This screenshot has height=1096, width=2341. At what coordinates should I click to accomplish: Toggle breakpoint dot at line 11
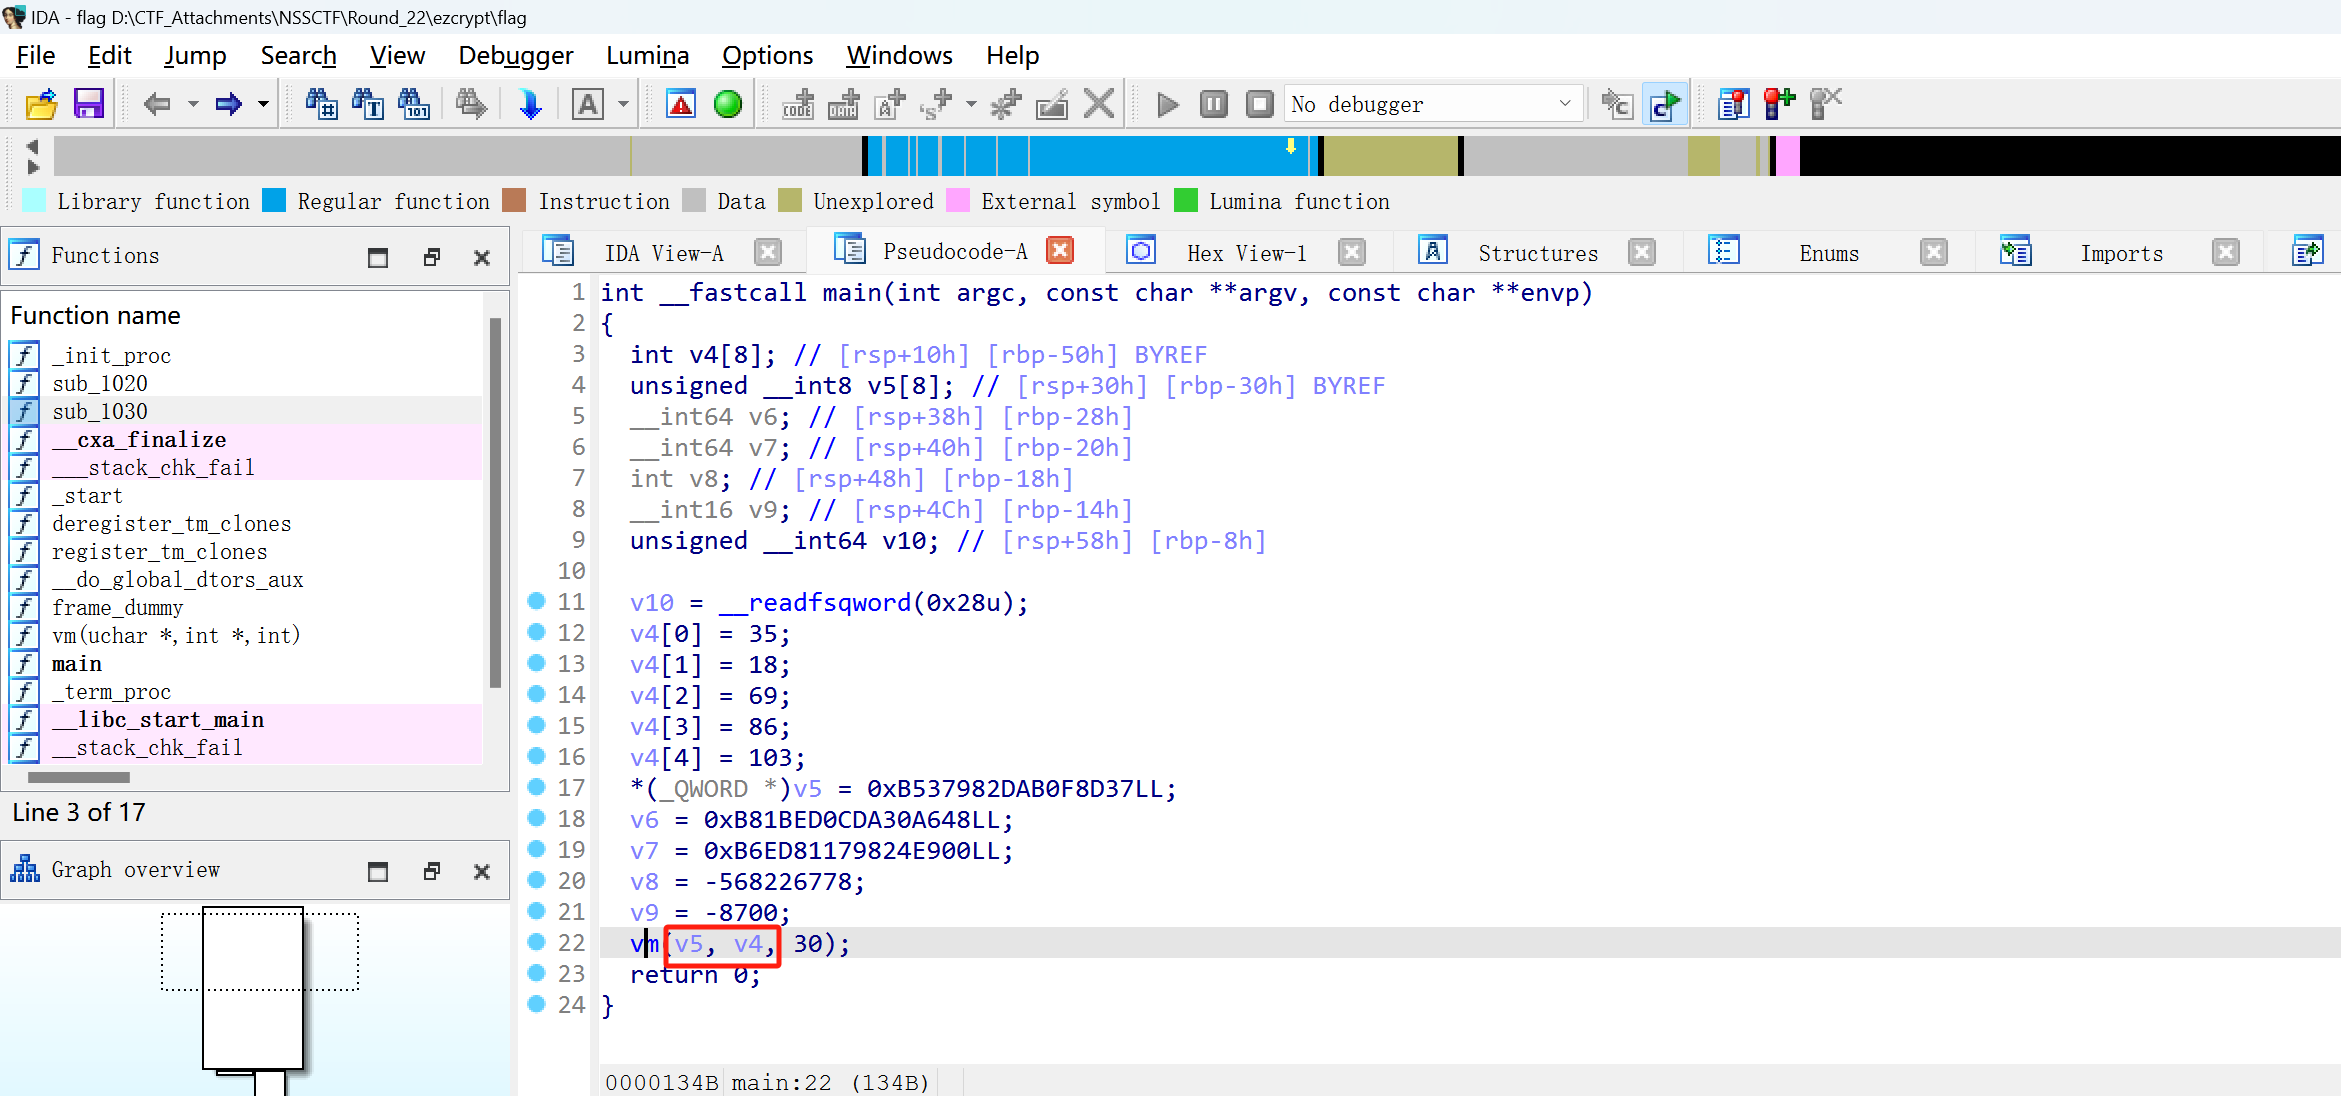pyautogui.click(x=537, y=601)
